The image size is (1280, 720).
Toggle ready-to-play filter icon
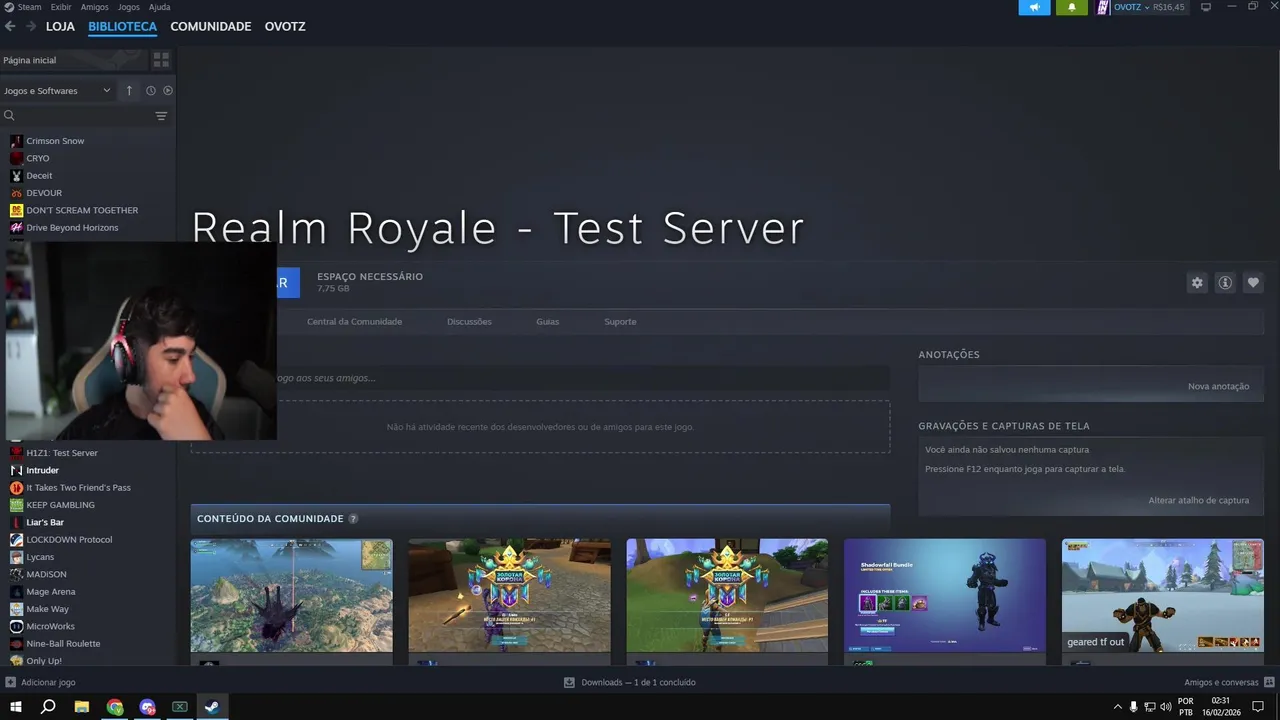[168, 90]
